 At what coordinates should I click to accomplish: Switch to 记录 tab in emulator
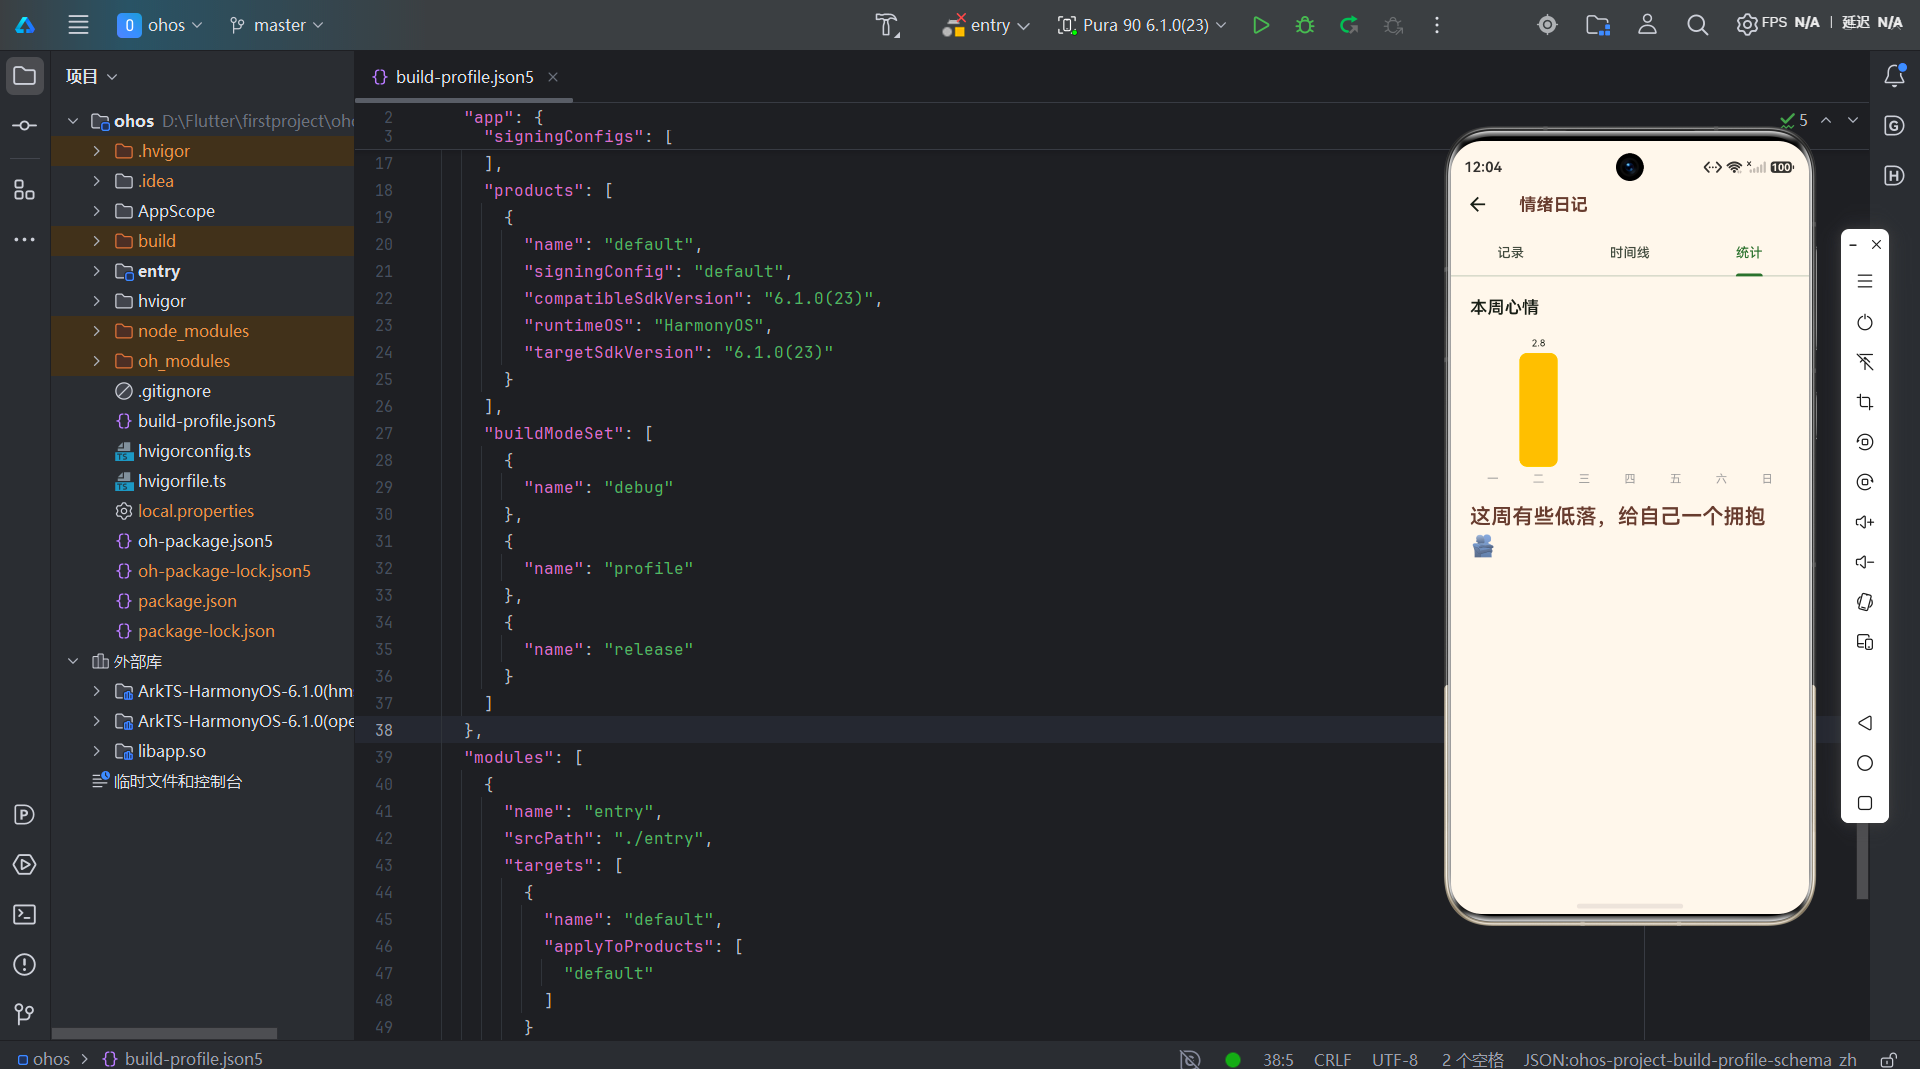point(1510,252)
